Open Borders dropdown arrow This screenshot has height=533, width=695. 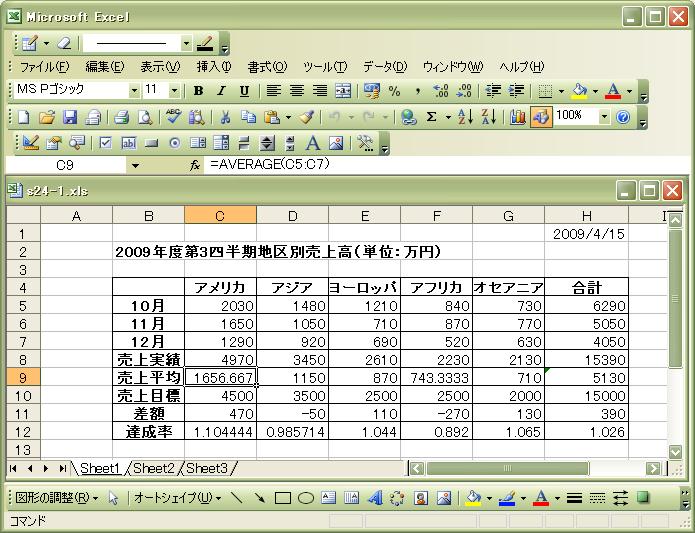[562, 91]
